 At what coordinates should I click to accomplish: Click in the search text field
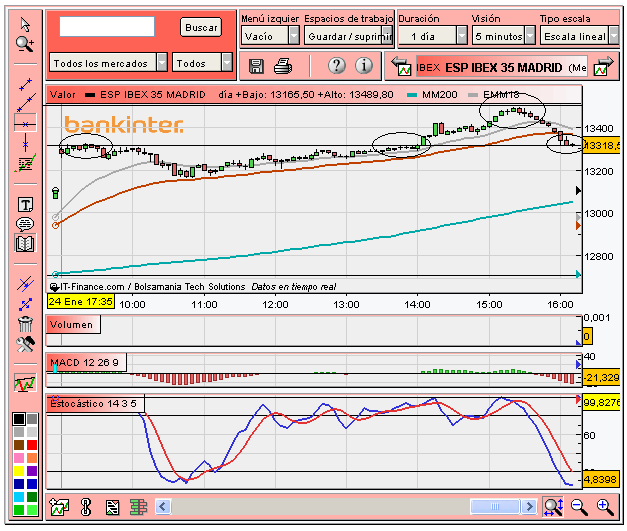pyautogui.click(x=107, y=26)
